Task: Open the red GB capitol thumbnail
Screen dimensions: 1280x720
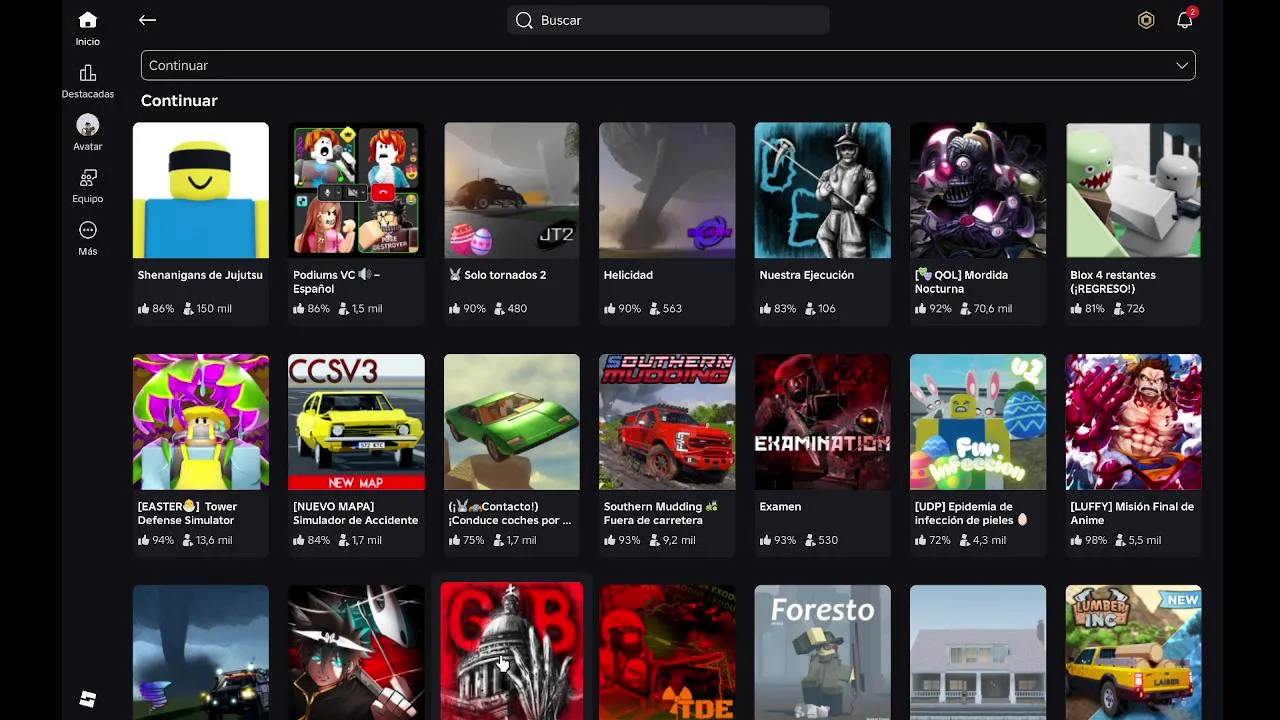Action: [512, 651]
